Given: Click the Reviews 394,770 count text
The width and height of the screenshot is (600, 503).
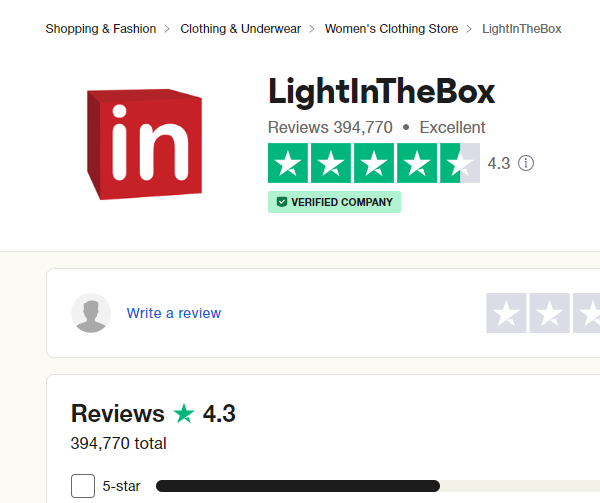Looking at the screenshot, I should pos(330,127).
